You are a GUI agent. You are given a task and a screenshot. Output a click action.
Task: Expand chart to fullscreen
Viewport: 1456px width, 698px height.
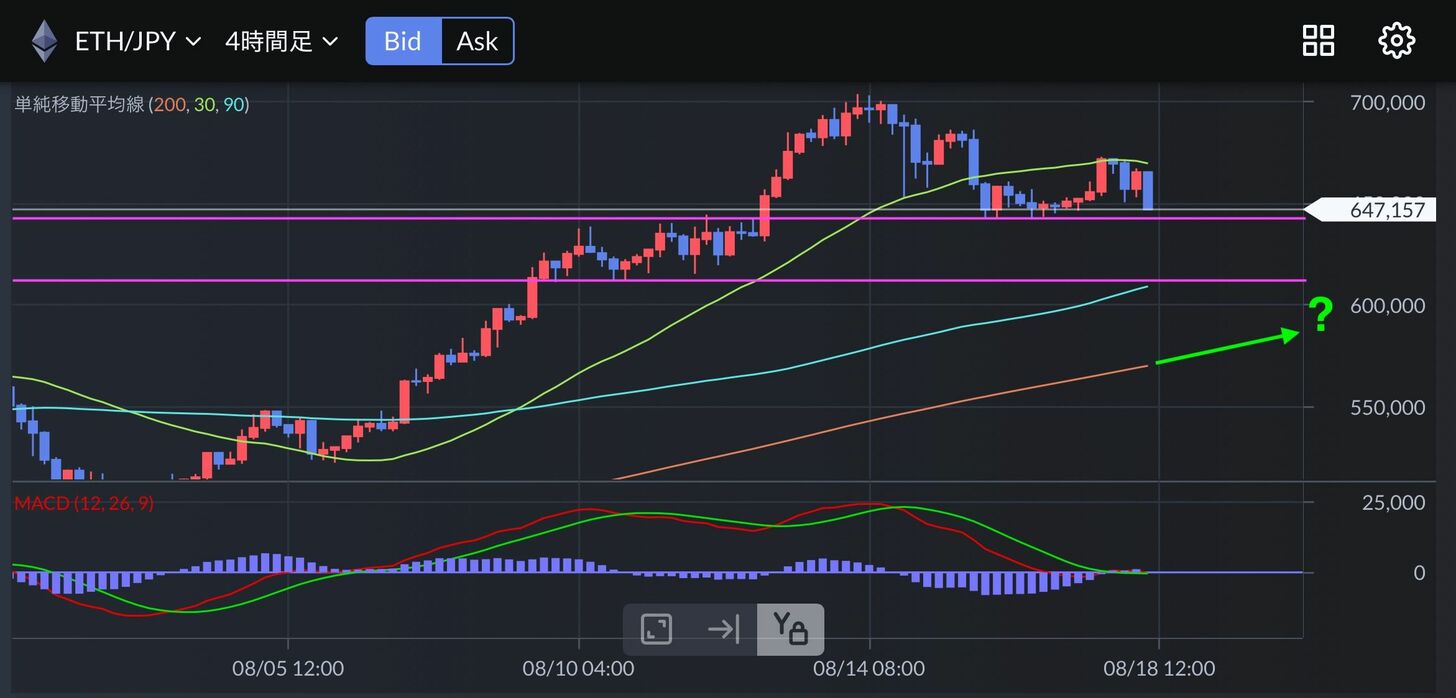656,629
